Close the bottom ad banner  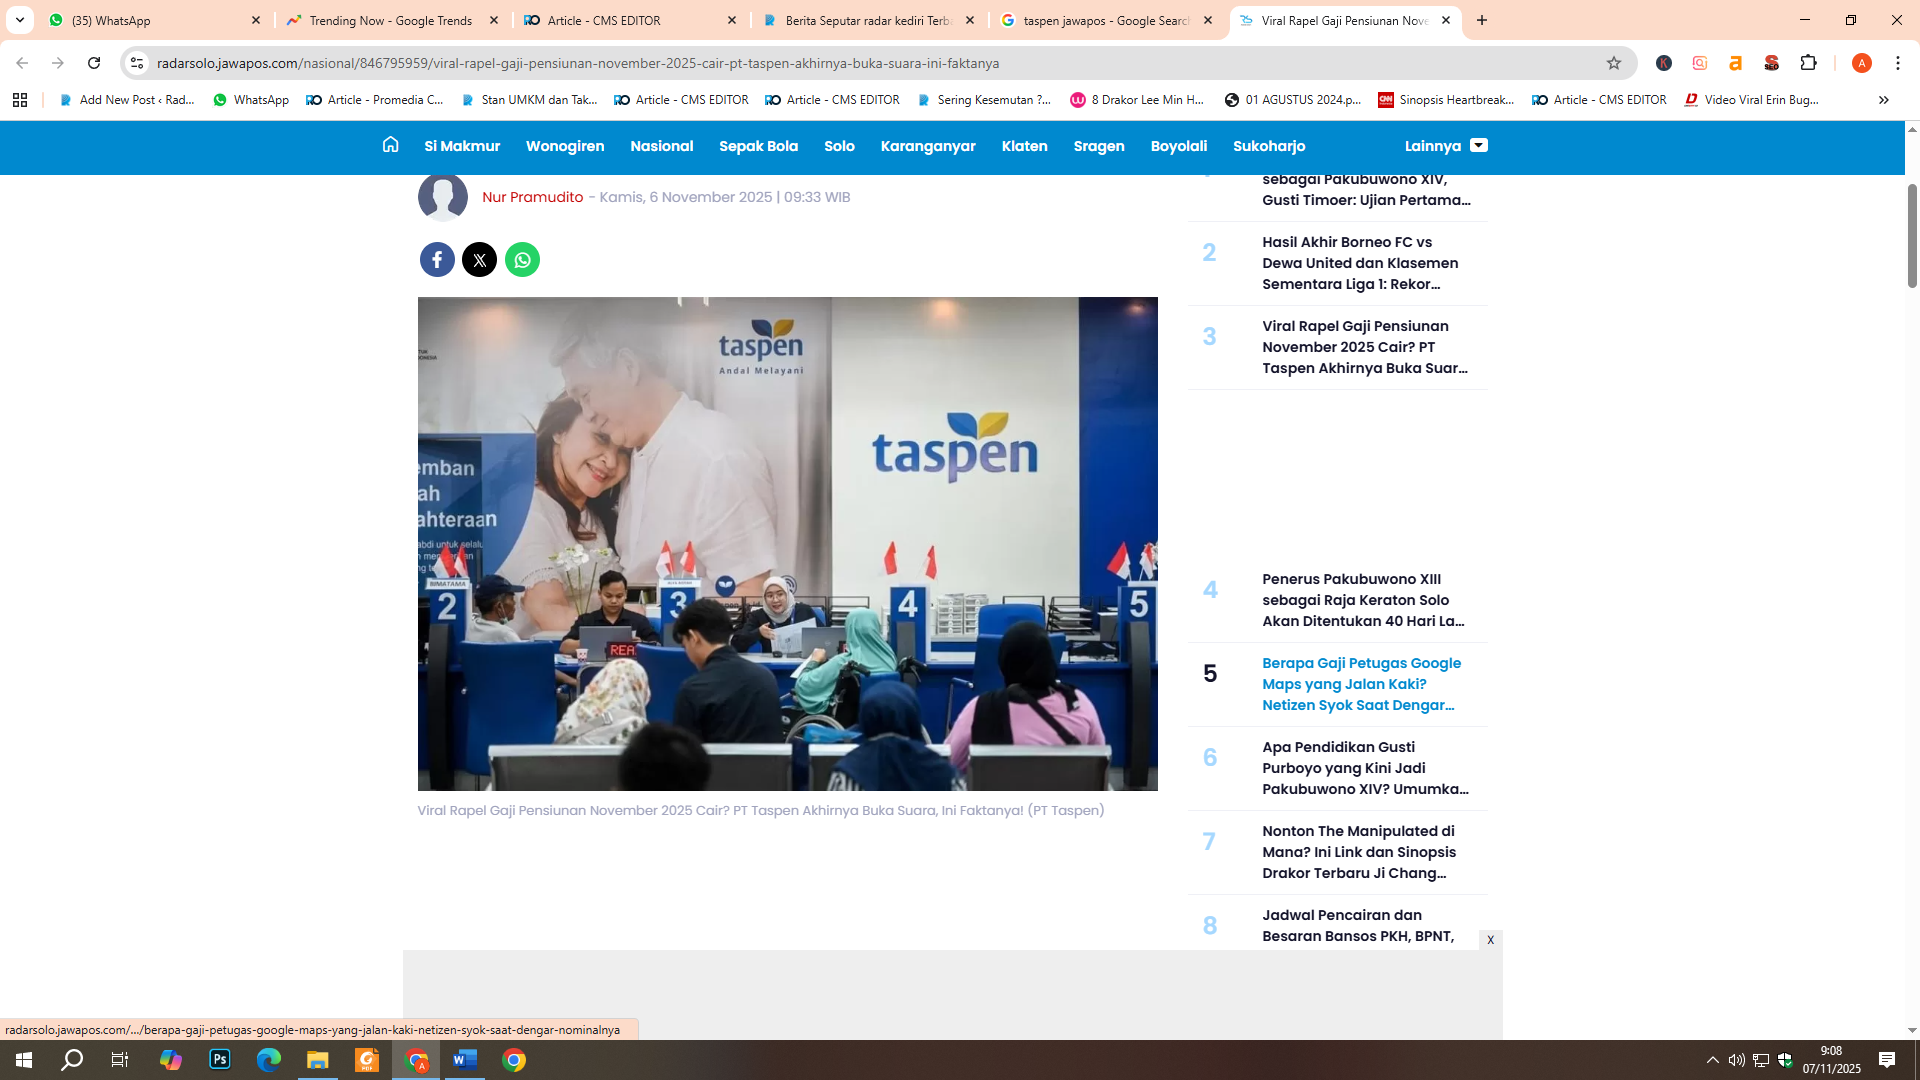[1490, 940]
